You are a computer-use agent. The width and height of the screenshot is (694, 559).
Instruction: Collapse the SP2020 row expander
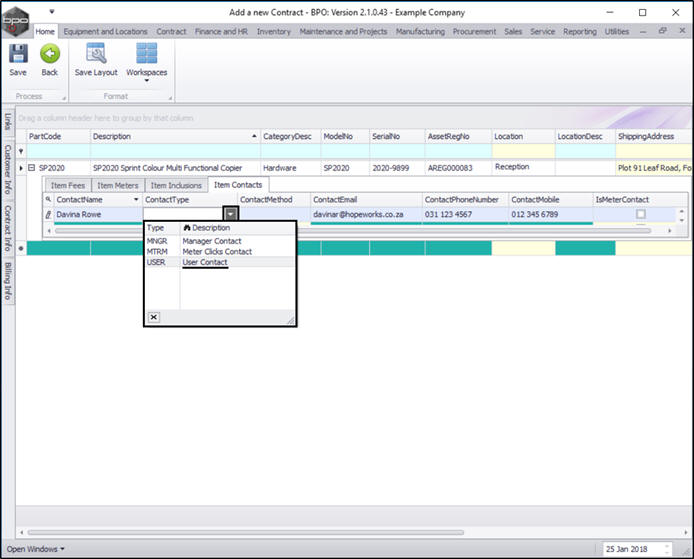coord(31,168)
